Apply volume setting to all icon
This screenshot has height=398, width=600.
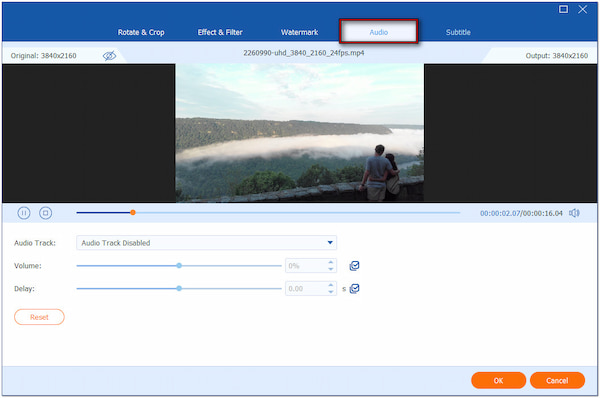click(x=354, y=266)
